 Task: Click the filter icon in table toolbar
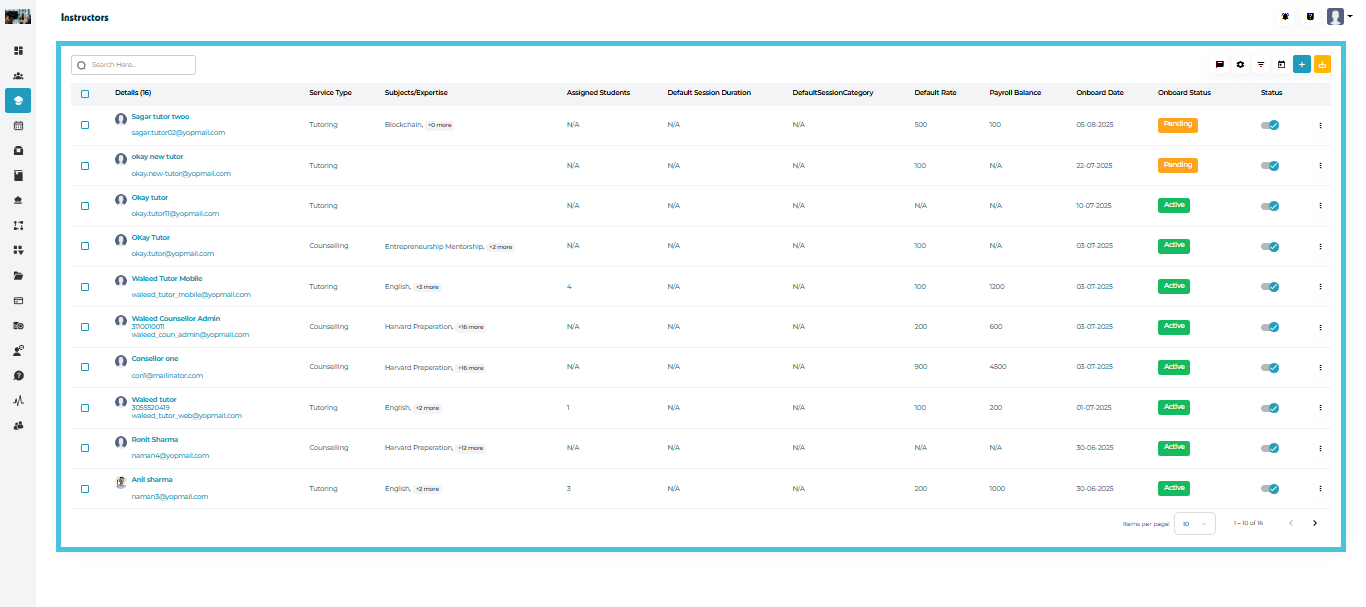1260,64
